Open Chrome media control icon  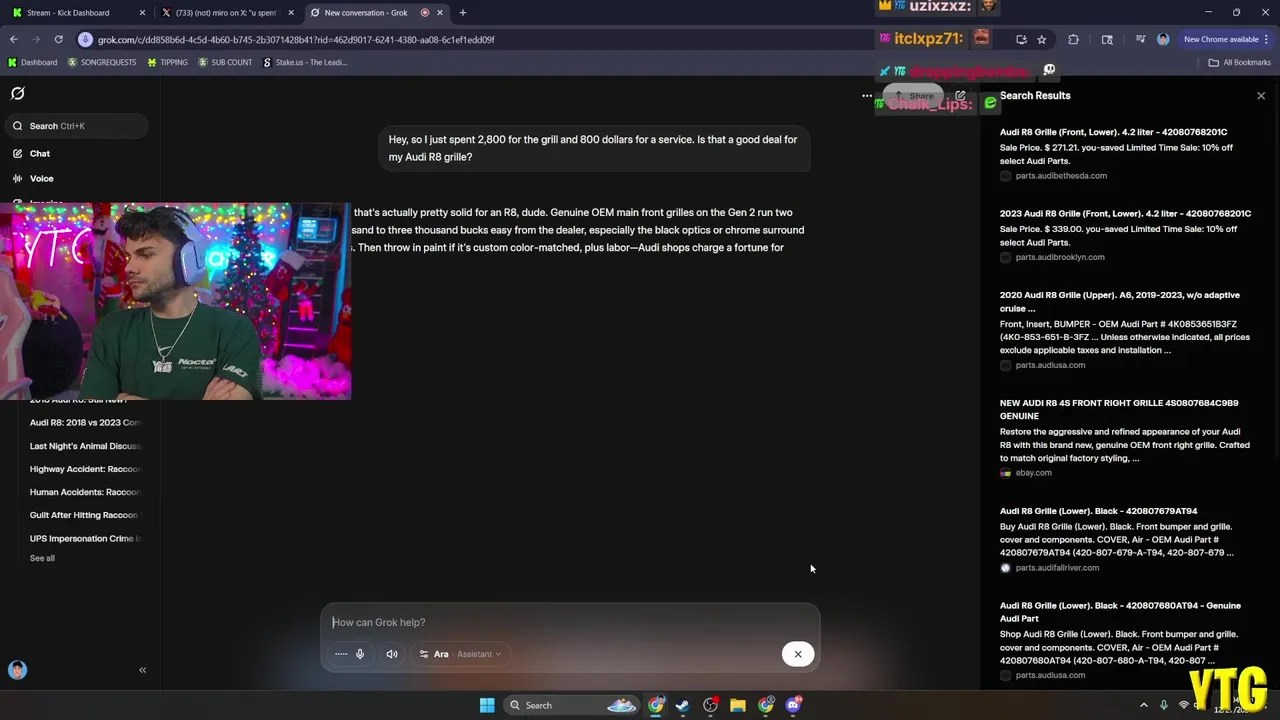click(1140, 40)
